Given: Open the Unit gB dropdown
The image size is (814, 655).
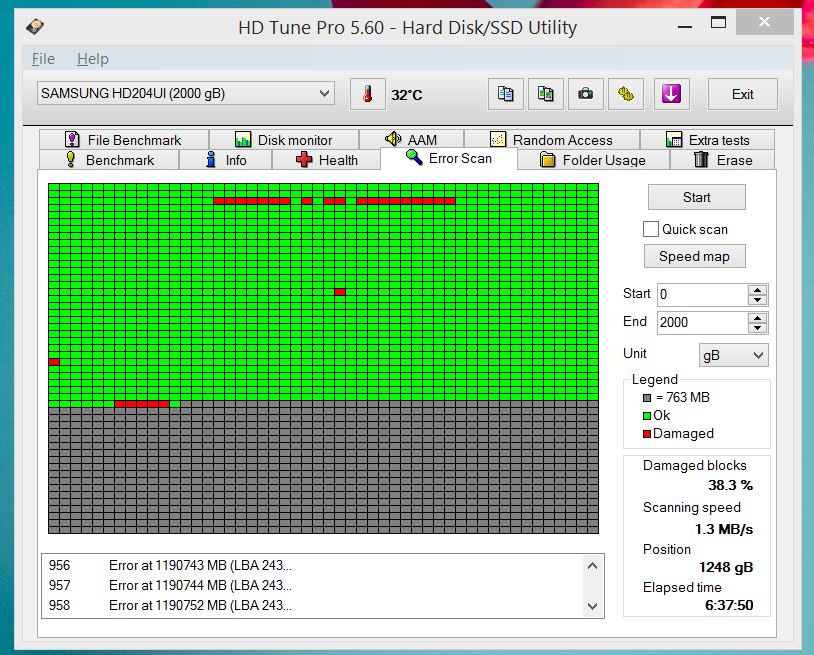Looking at the screenshot, I should click(734, 356).
